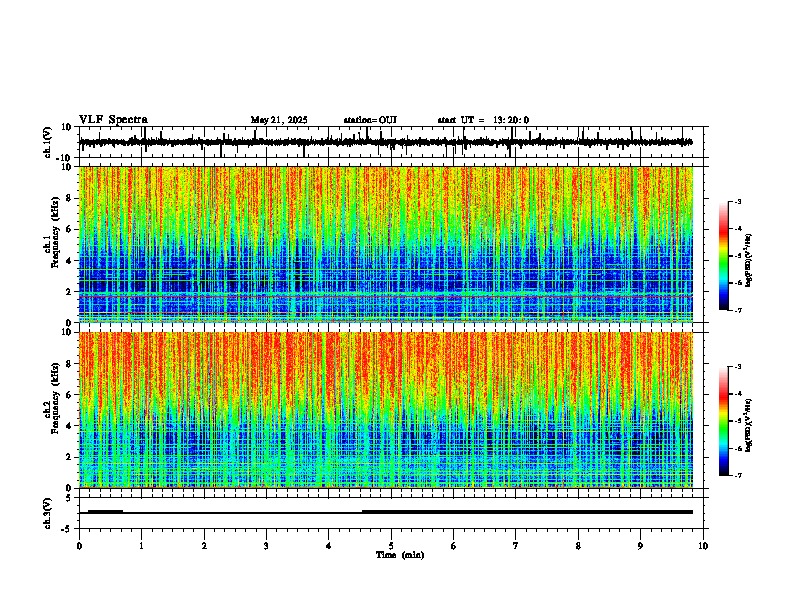Click the ch.1(V) waveform trace
This screenshot has height=612, width=792.
point(386,142)
